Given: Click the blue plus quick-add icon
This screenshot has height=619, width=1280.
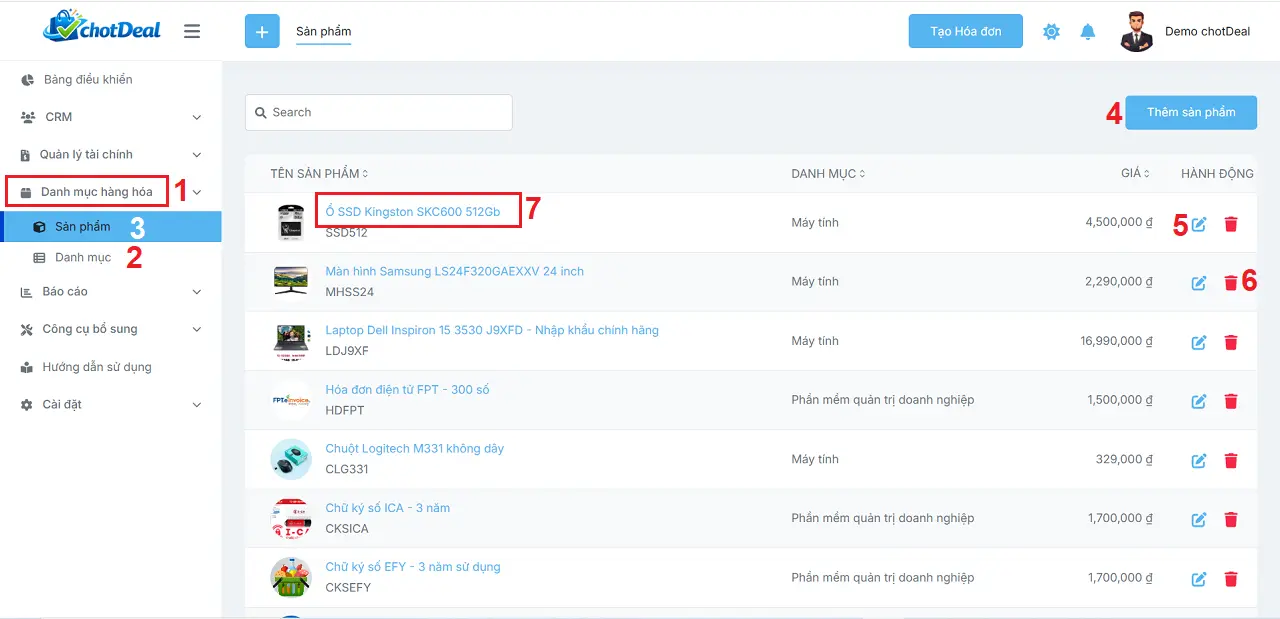Looking at the screenshot, I should tap(262, 32).
